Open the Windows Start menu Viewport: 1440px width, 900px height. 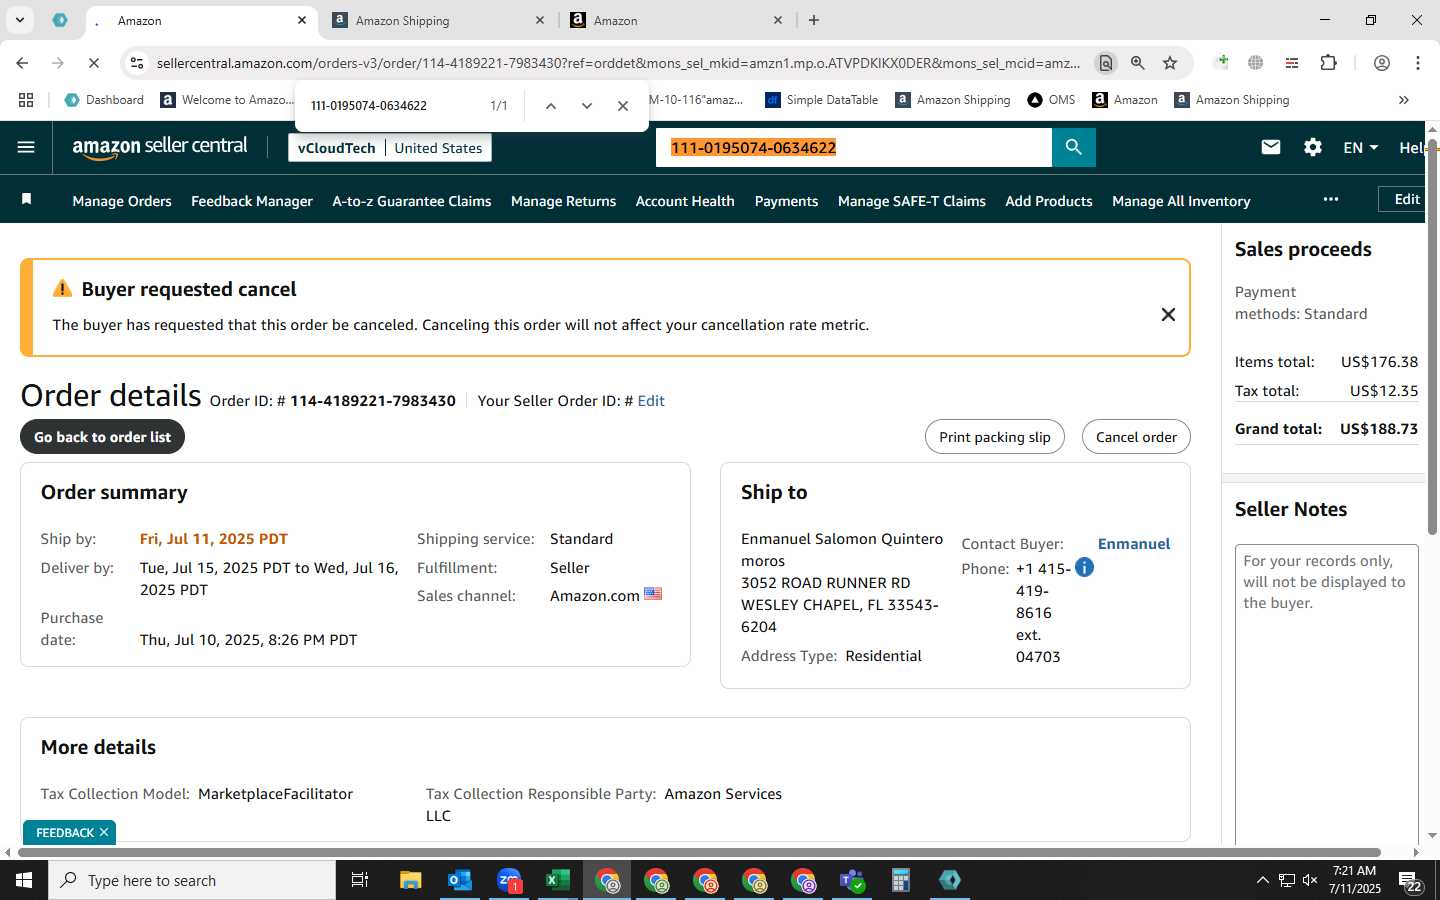point(24,880)
